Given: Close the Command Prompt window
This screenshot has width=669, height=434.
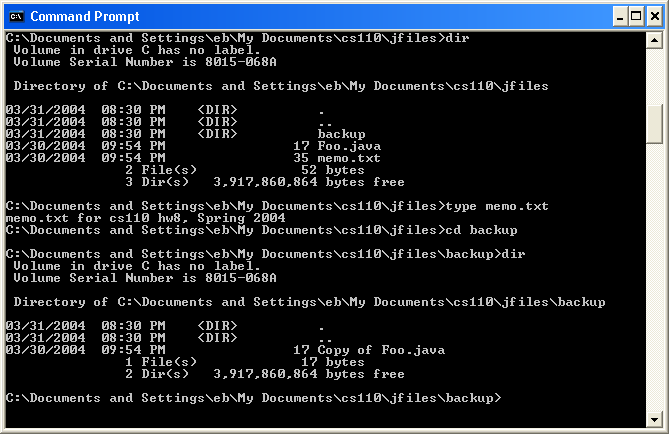Looking at the screenshot, I should [x=654, y=17].
